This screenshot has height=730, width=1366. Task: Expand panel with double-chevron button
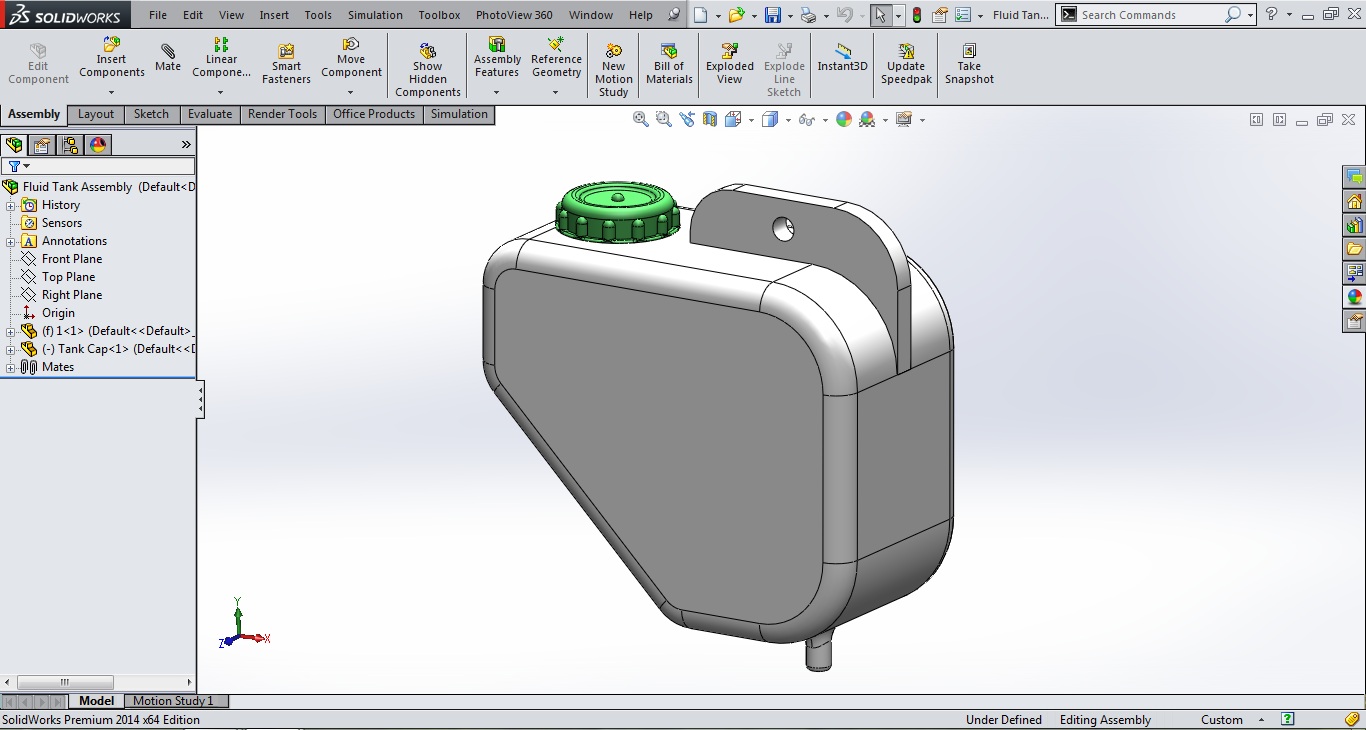point(186,145)
